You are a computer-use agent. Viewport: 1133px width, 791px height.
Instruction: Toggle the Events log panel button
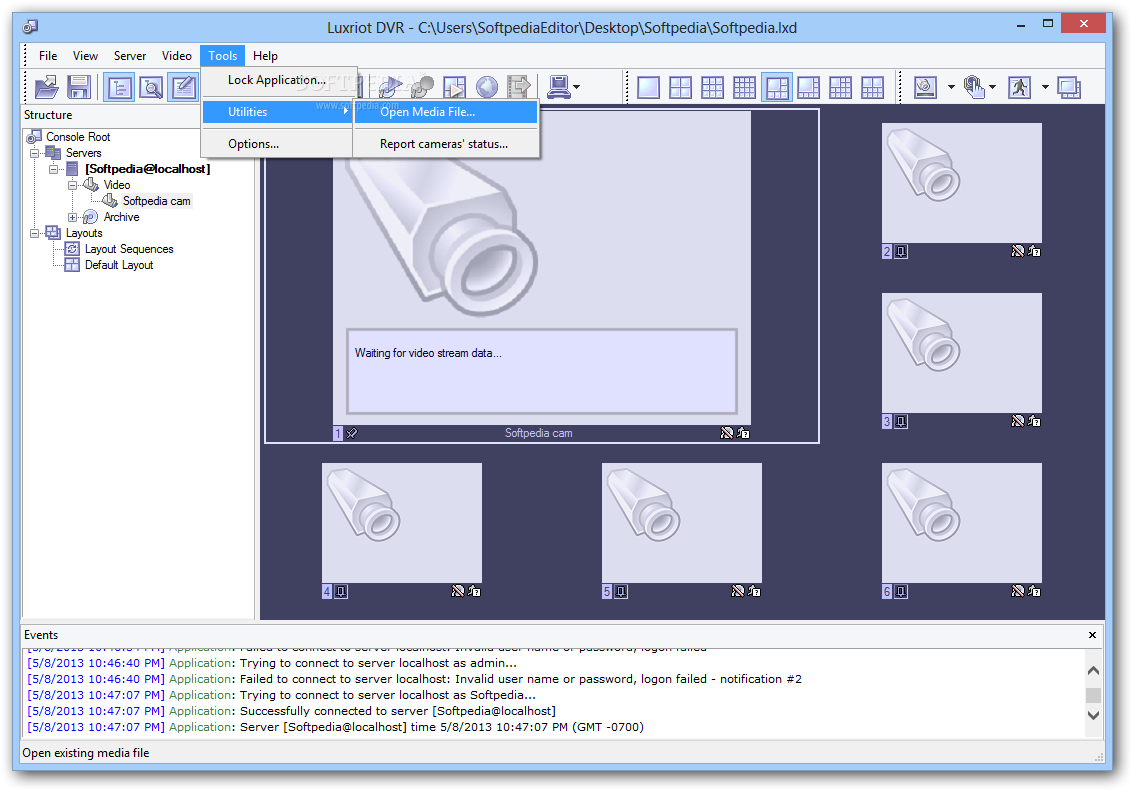[183, 87]
